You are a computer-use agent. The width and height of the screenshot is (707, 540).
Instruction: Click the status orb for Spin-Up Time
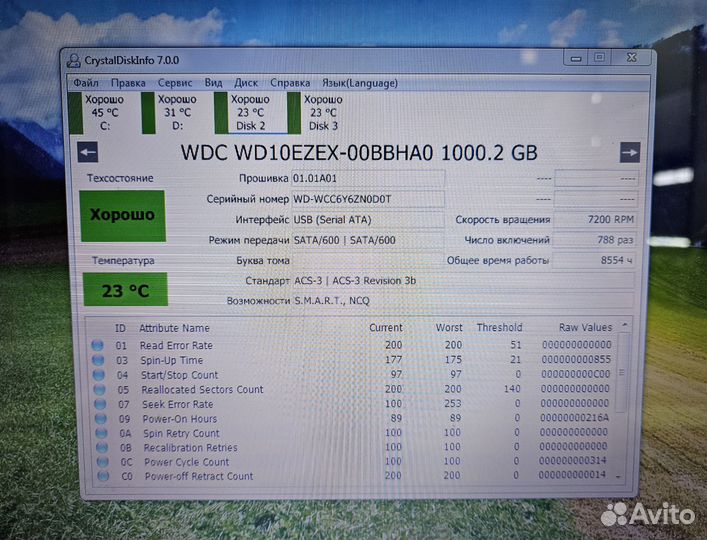[x=98, y=360]
